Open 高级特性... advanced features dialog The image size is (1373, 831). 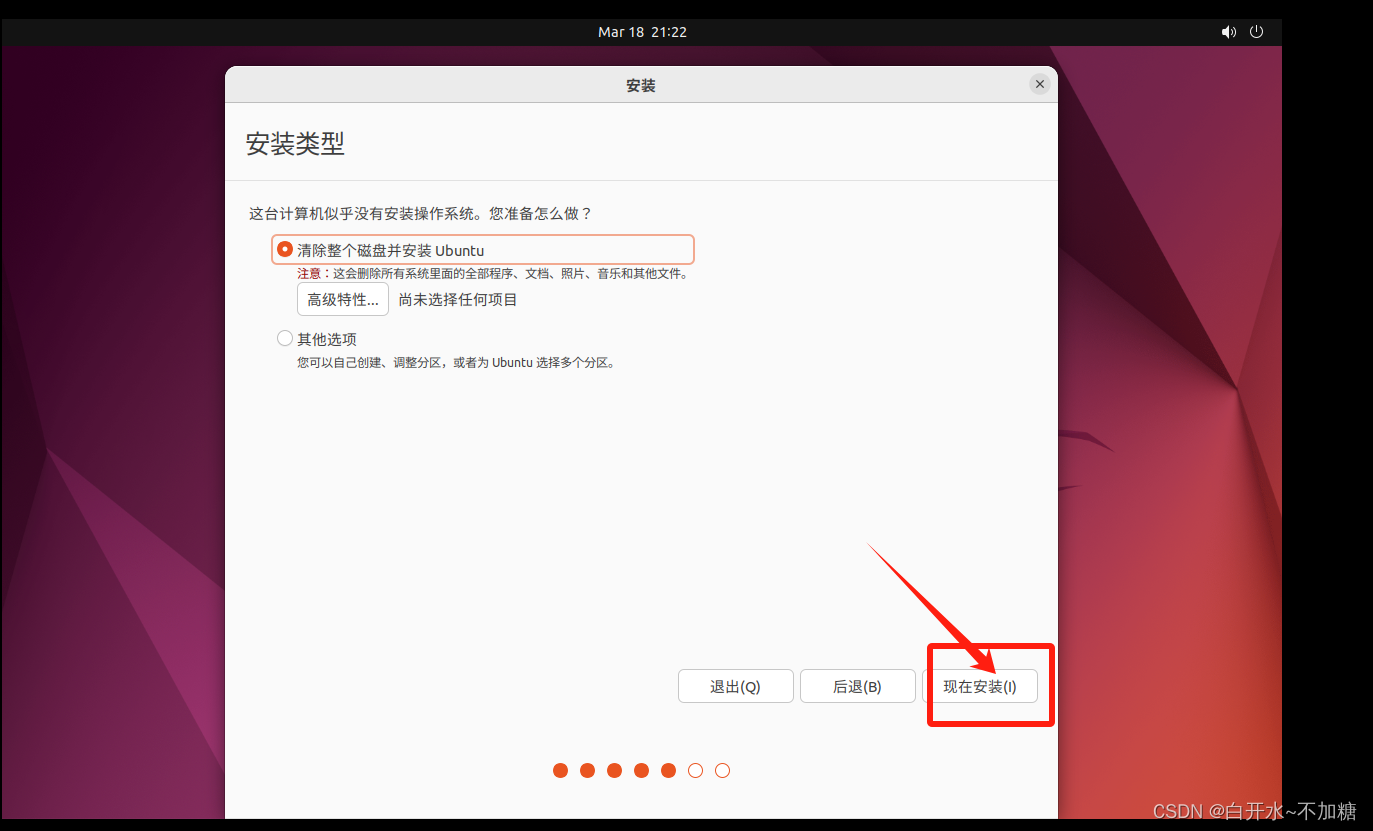click(343, 299)
